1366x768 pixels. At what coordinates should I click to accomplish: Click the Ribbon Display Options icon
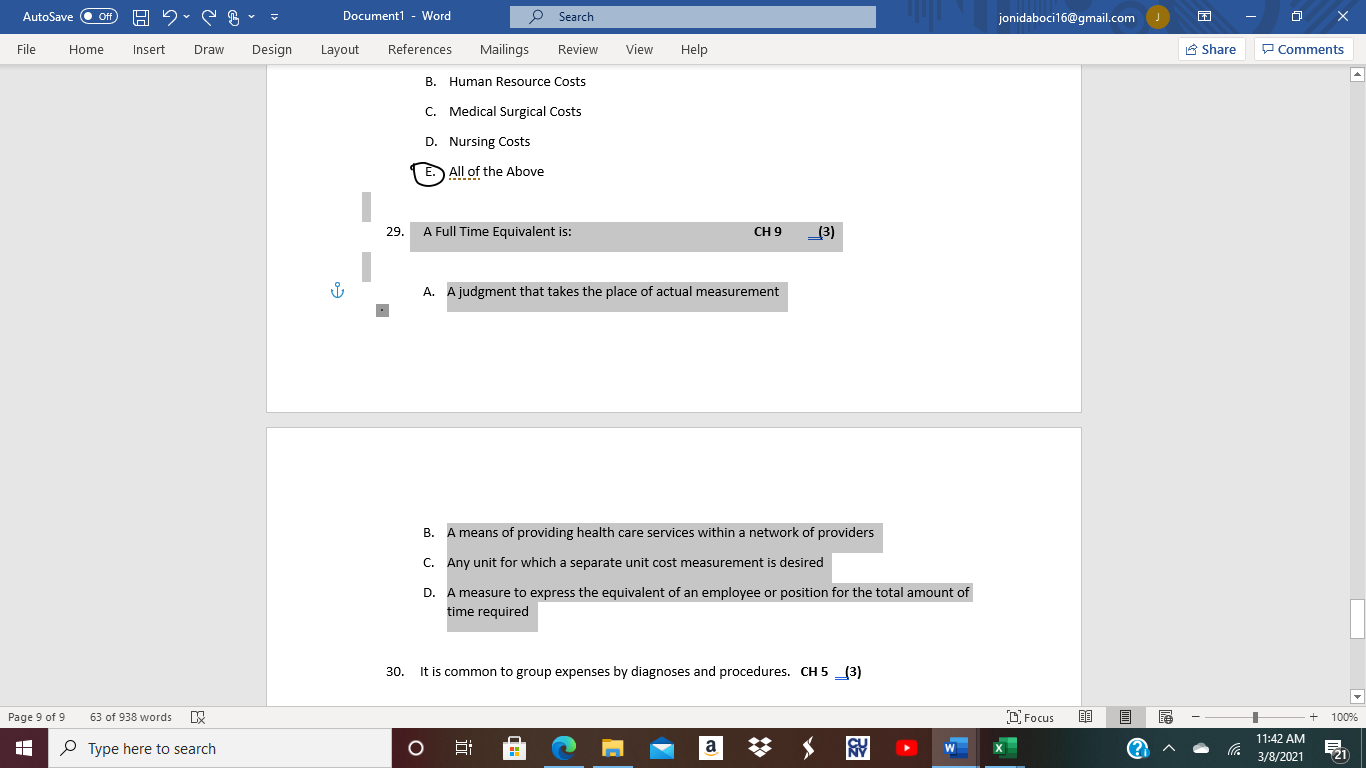tap(1204, 16)
